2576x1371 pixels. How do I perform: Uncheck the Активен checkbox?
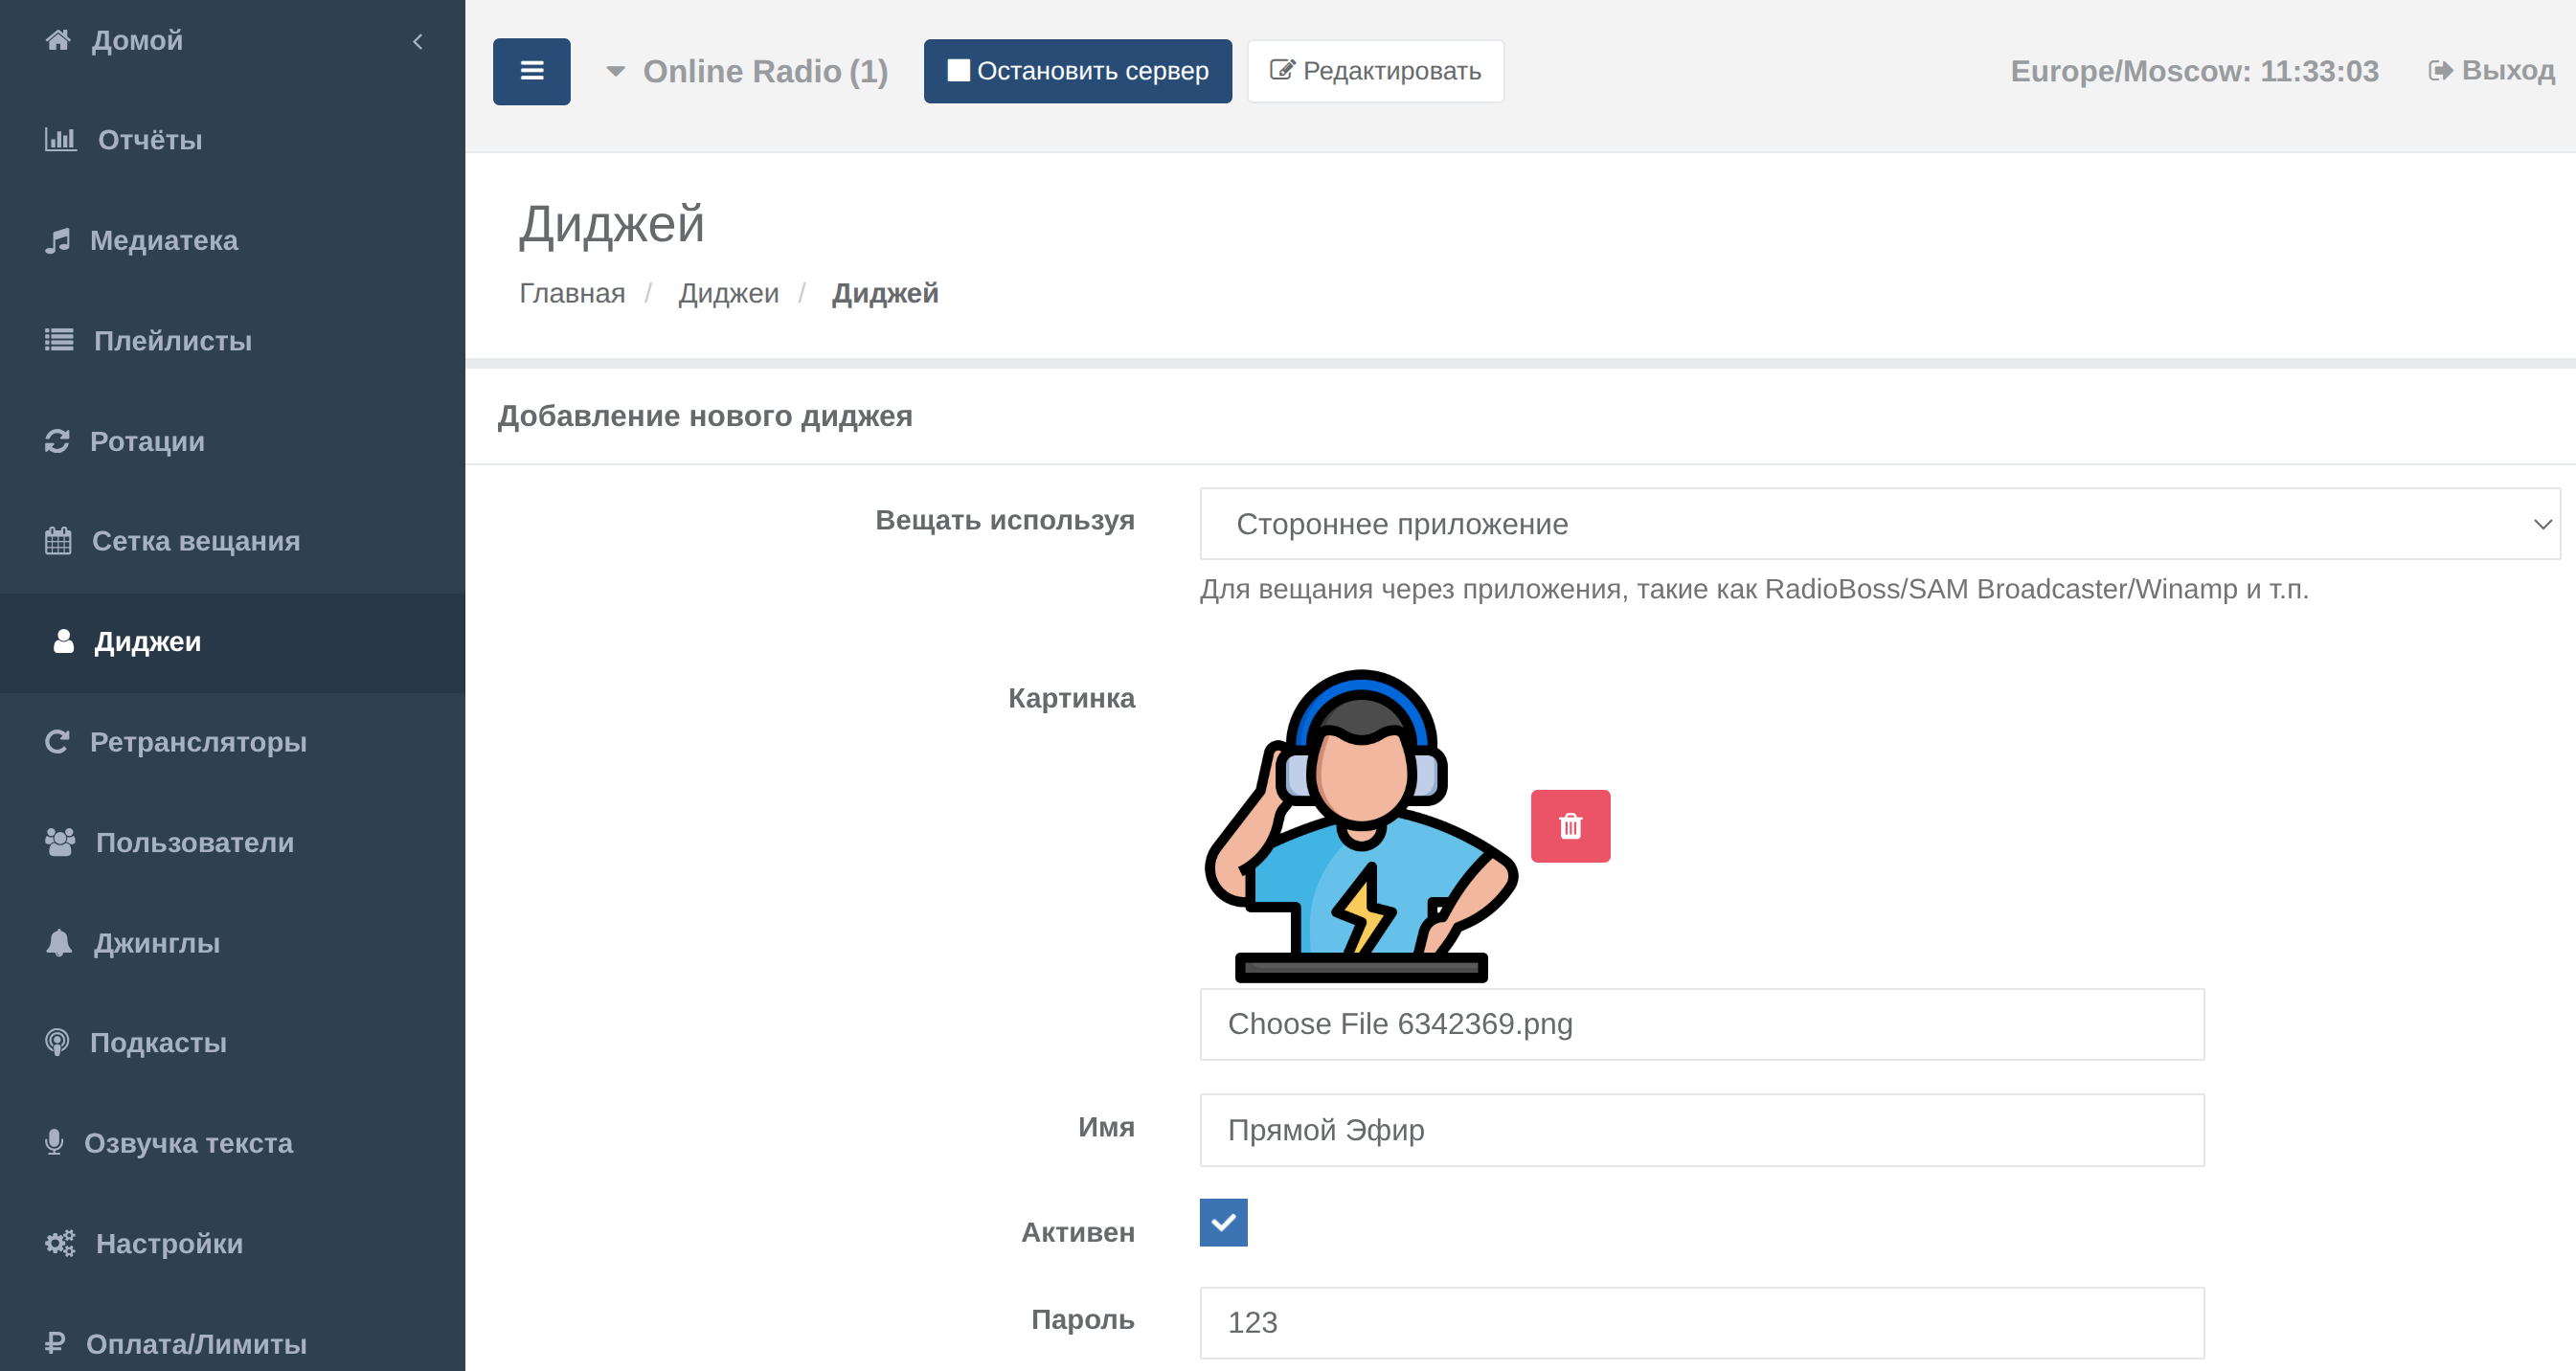click(x=1223, y=1222)
